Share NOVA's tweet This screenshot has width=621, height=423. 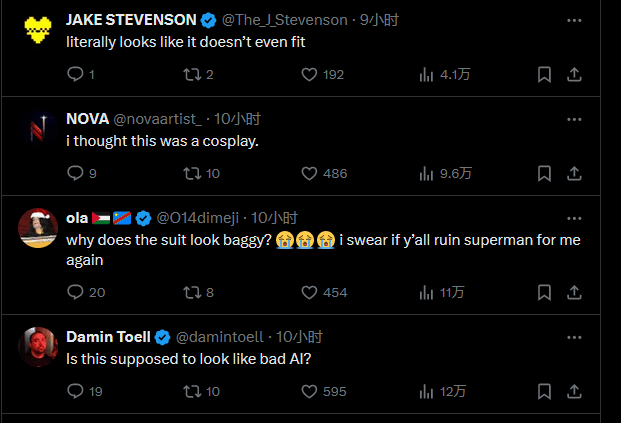[x=575, y=173]
